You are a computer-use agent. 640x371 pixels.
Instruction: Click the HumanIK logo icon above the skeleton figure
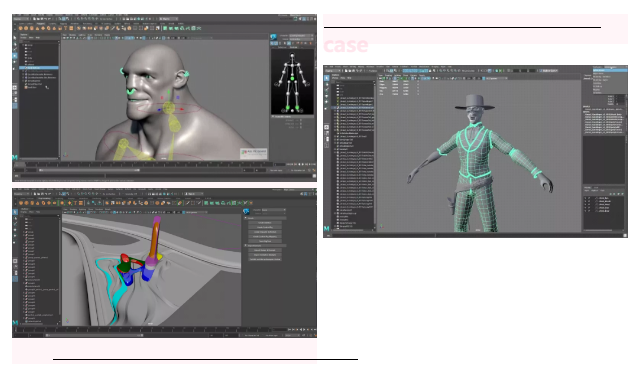coord(273,37)
